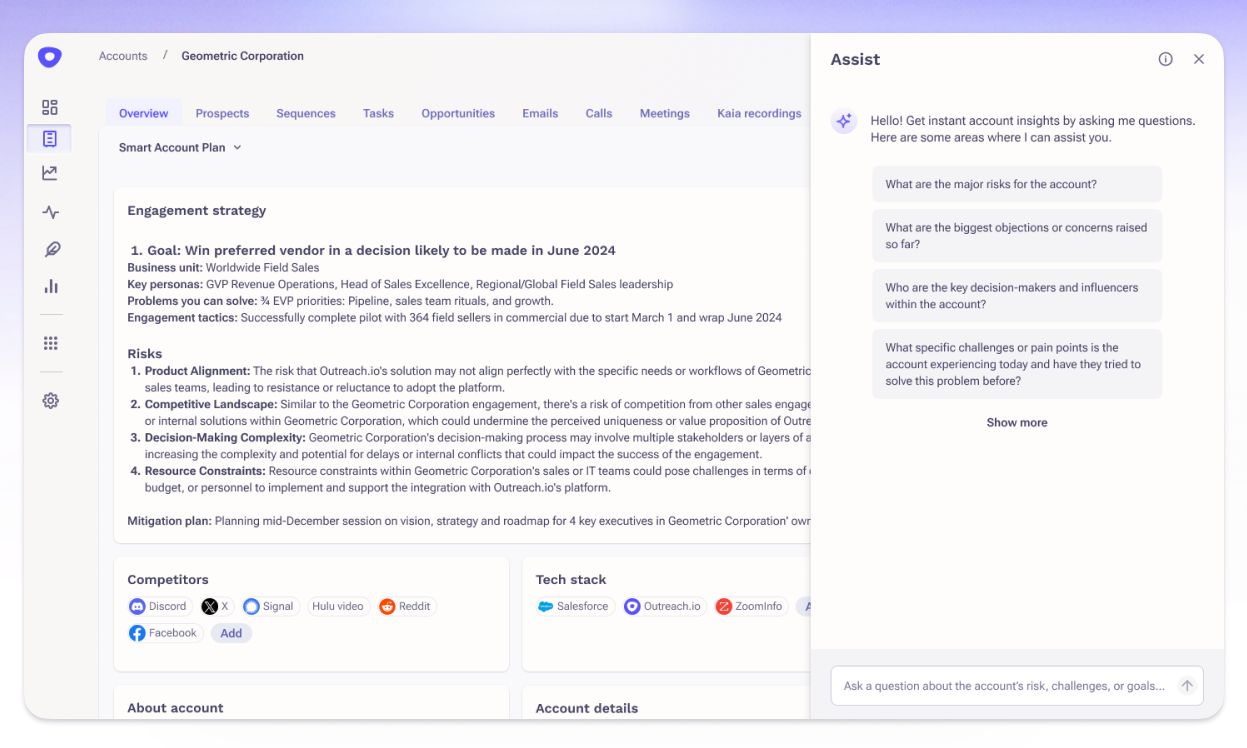Click the Goal: Win preferred vendor line
The width and height of the screenshot is (1247, 748).
click(373, 250)
